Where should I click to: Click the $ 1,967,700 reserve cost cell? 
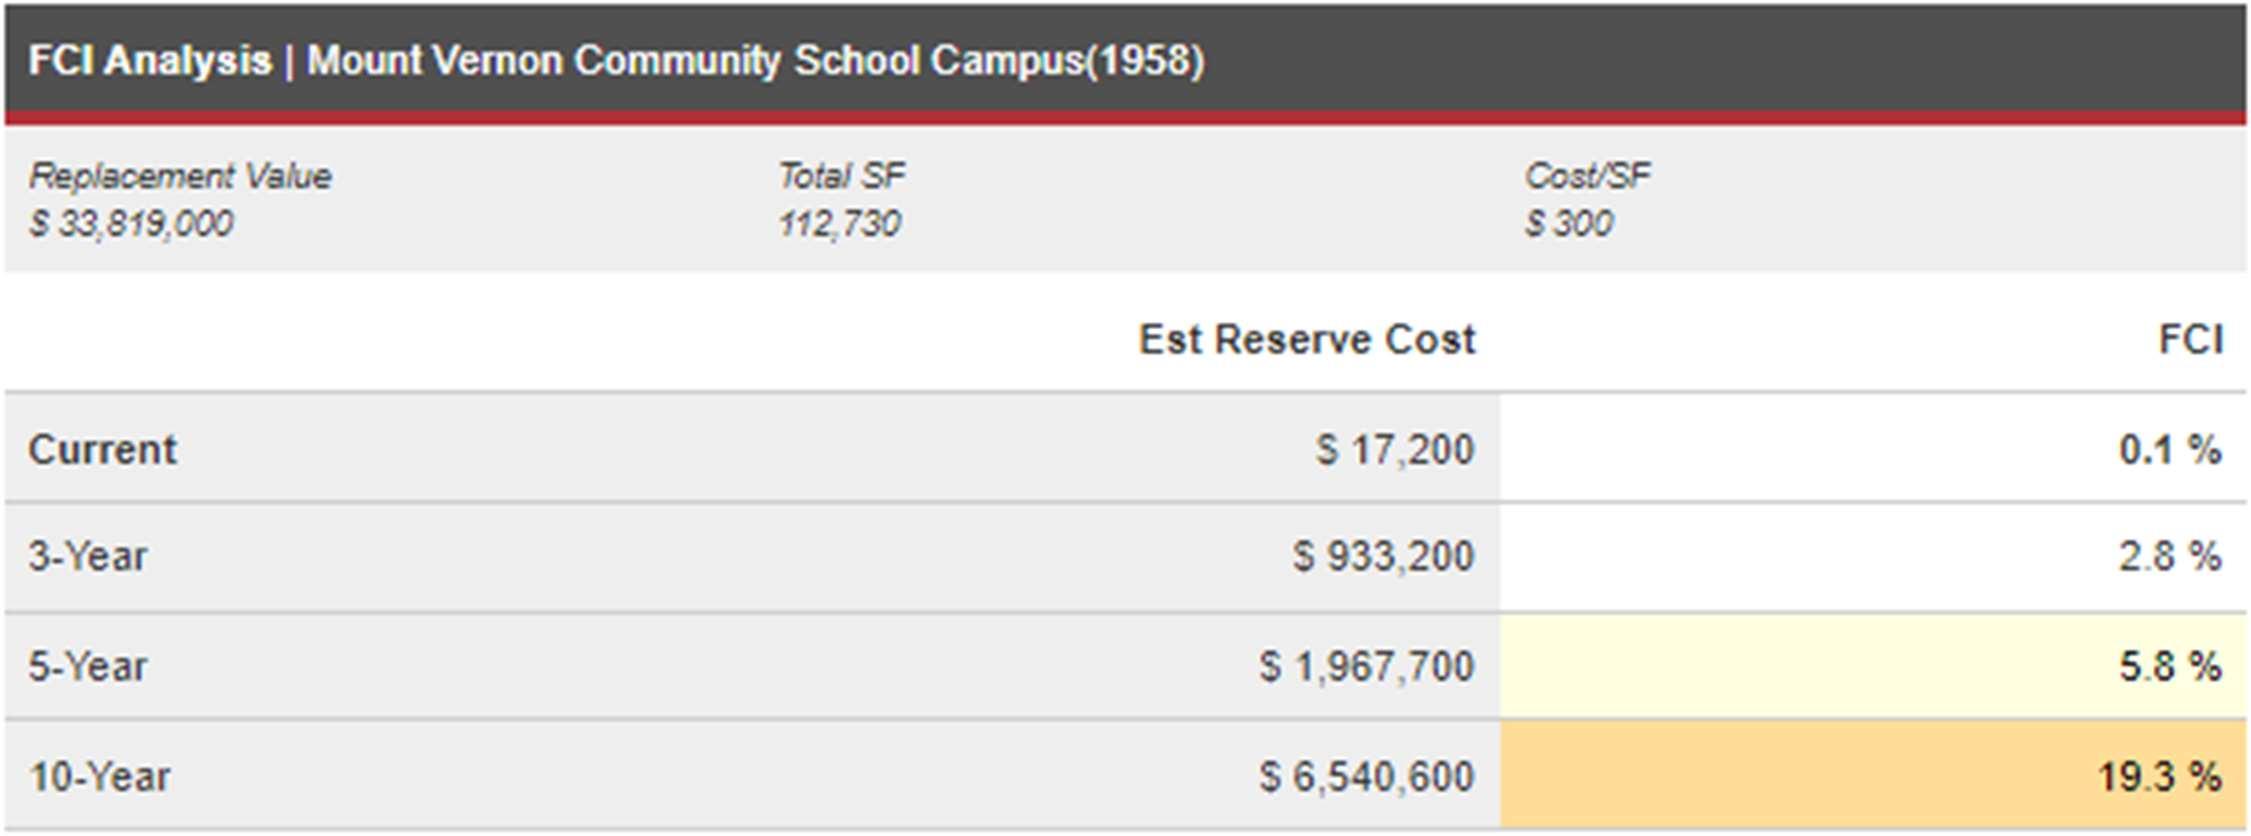coord(1366,667)
